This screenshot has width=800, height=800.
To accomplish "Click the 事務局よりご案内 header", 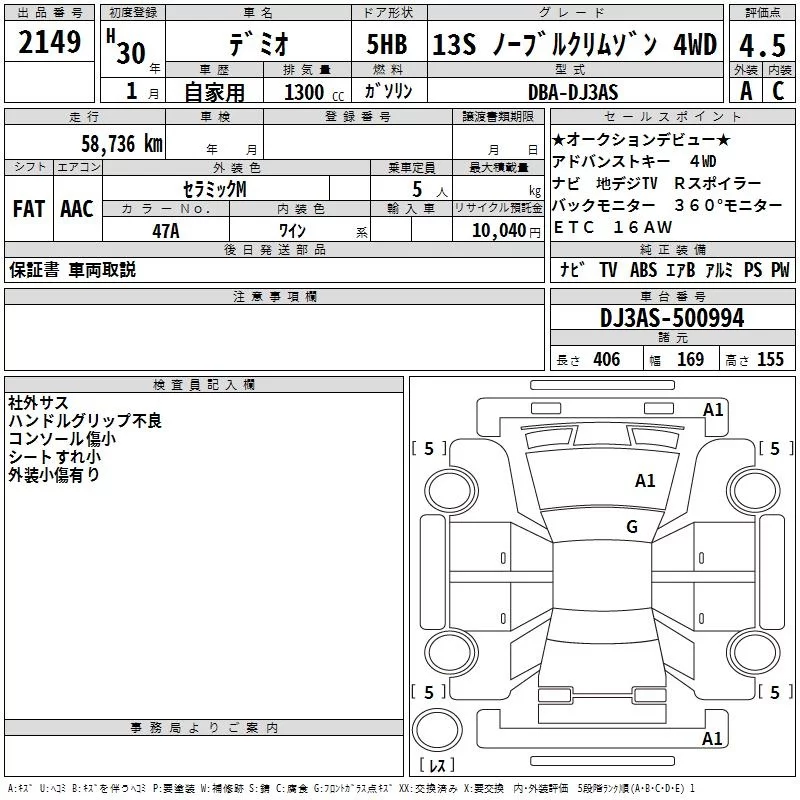I will [204, 728].
